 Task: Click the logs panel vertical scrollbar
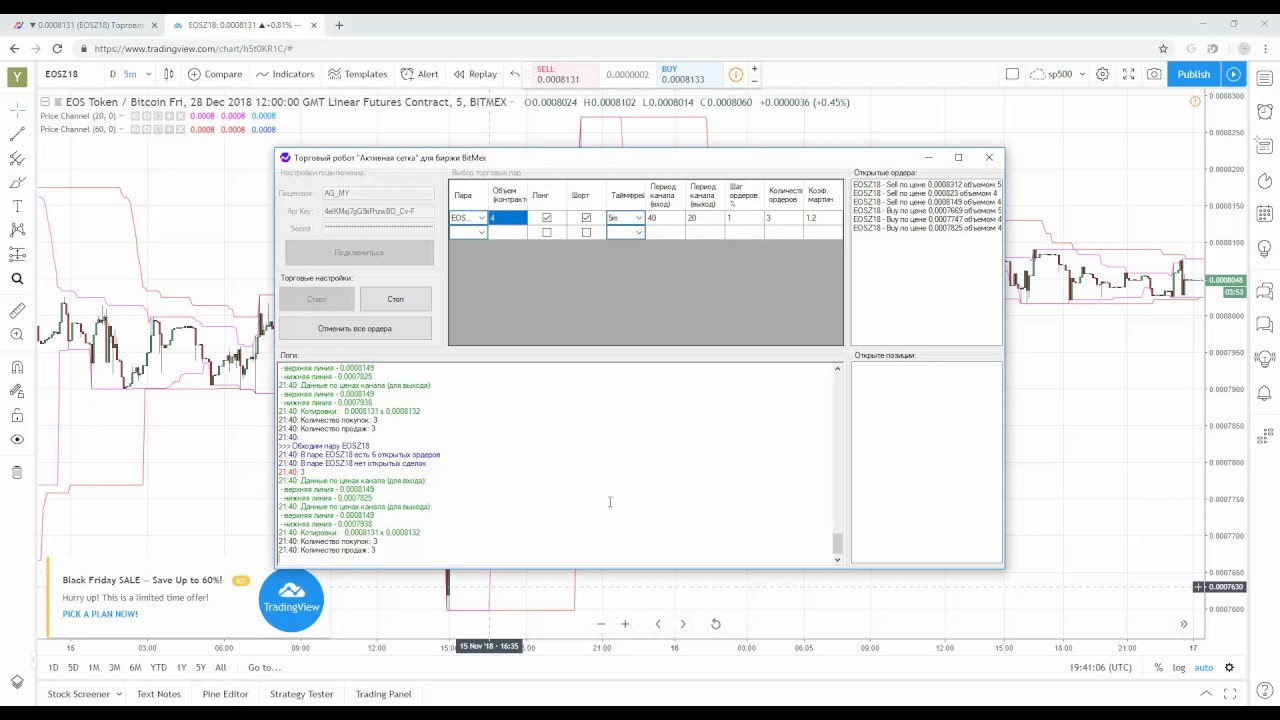(x=837, y=463)
